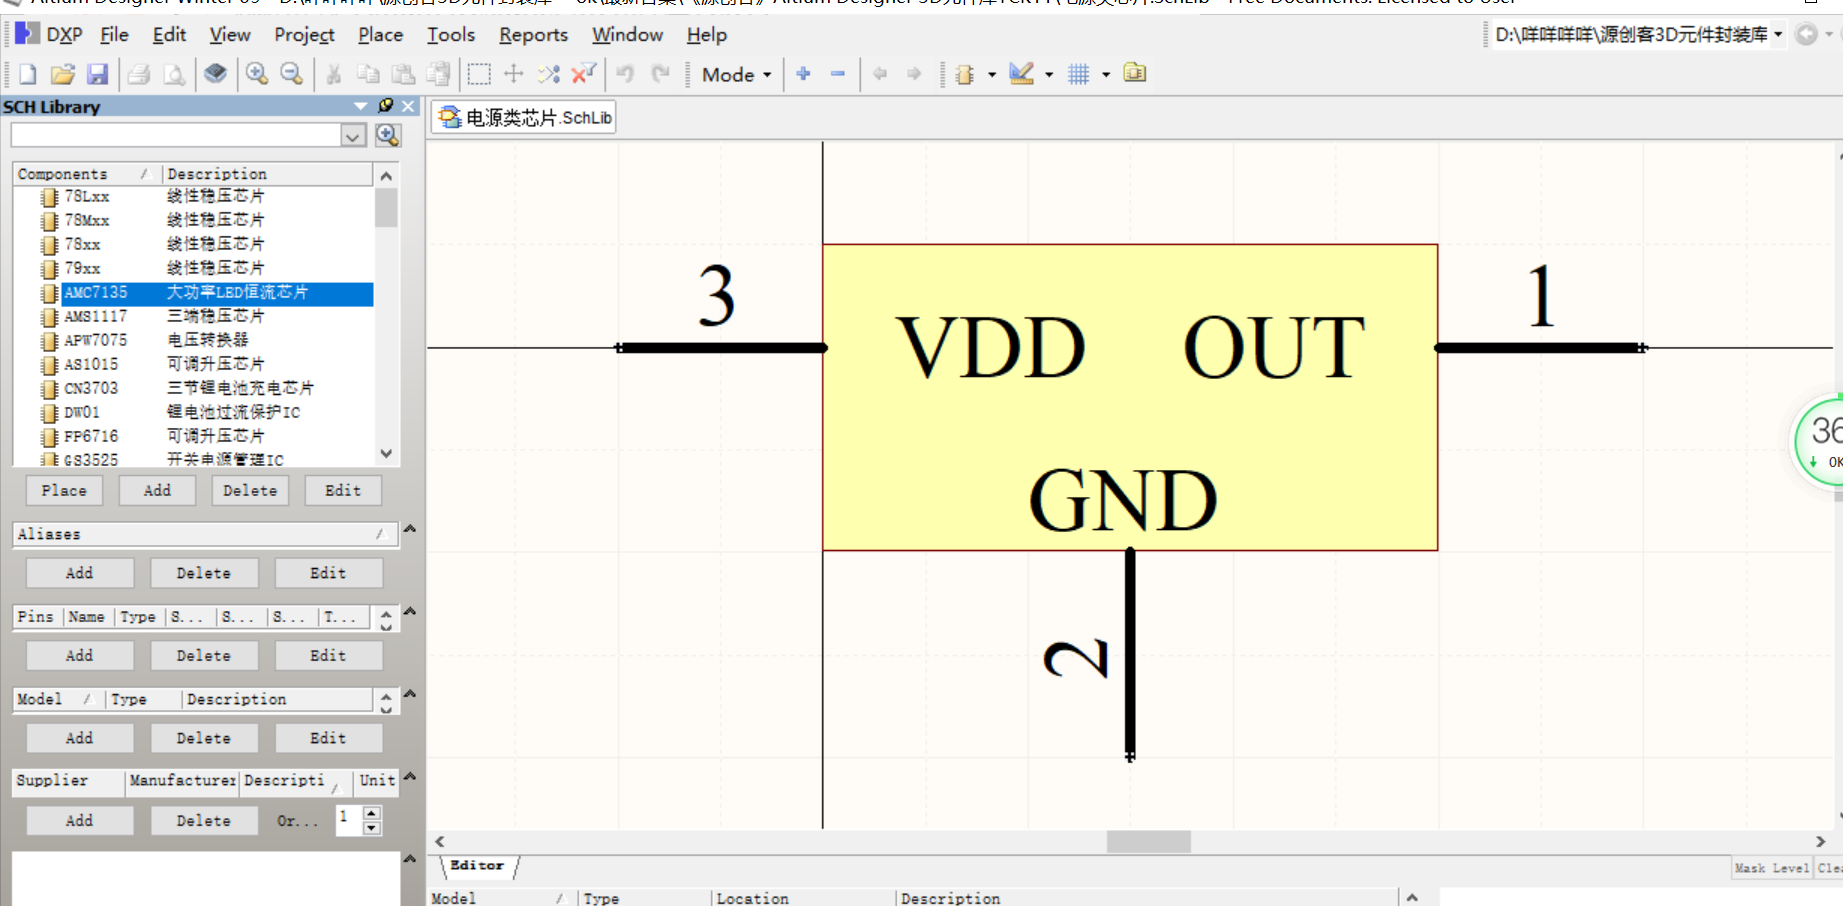Click the Deselect All icon
1843x906 pixels.
(x=548, y=74)
